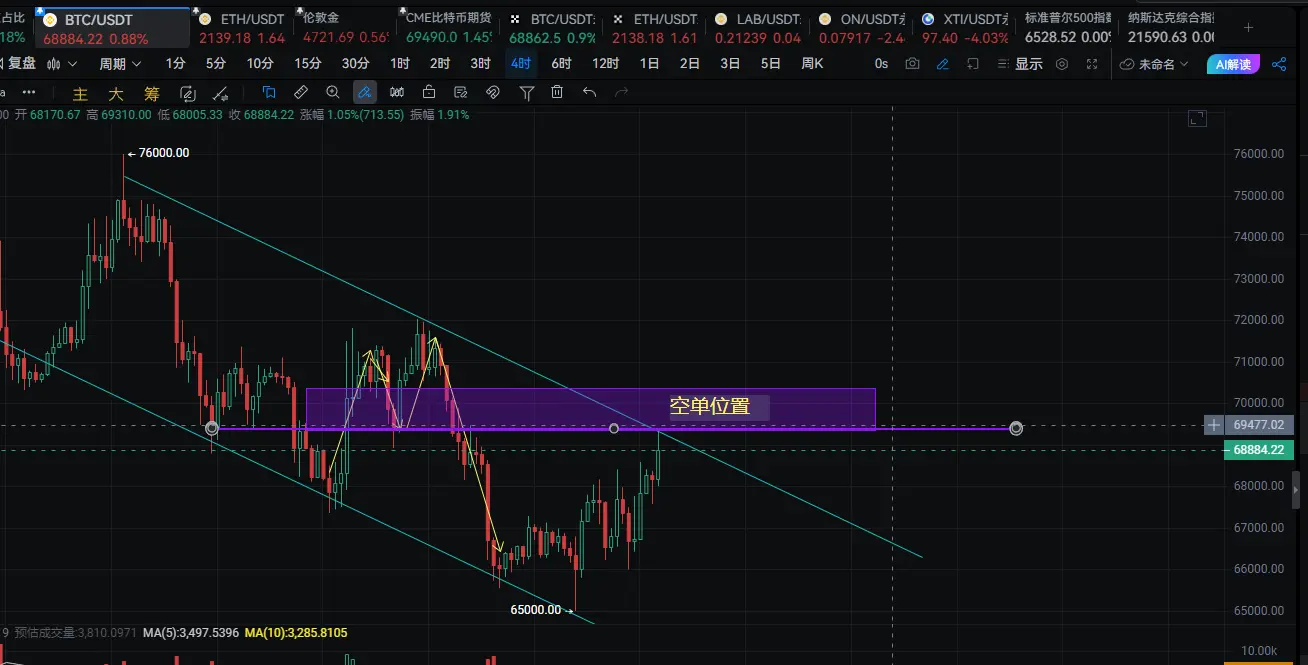This screenshot has height=665, width=1308.
Task: Open the 周期 period dropdown
Action: coord(119,64)
